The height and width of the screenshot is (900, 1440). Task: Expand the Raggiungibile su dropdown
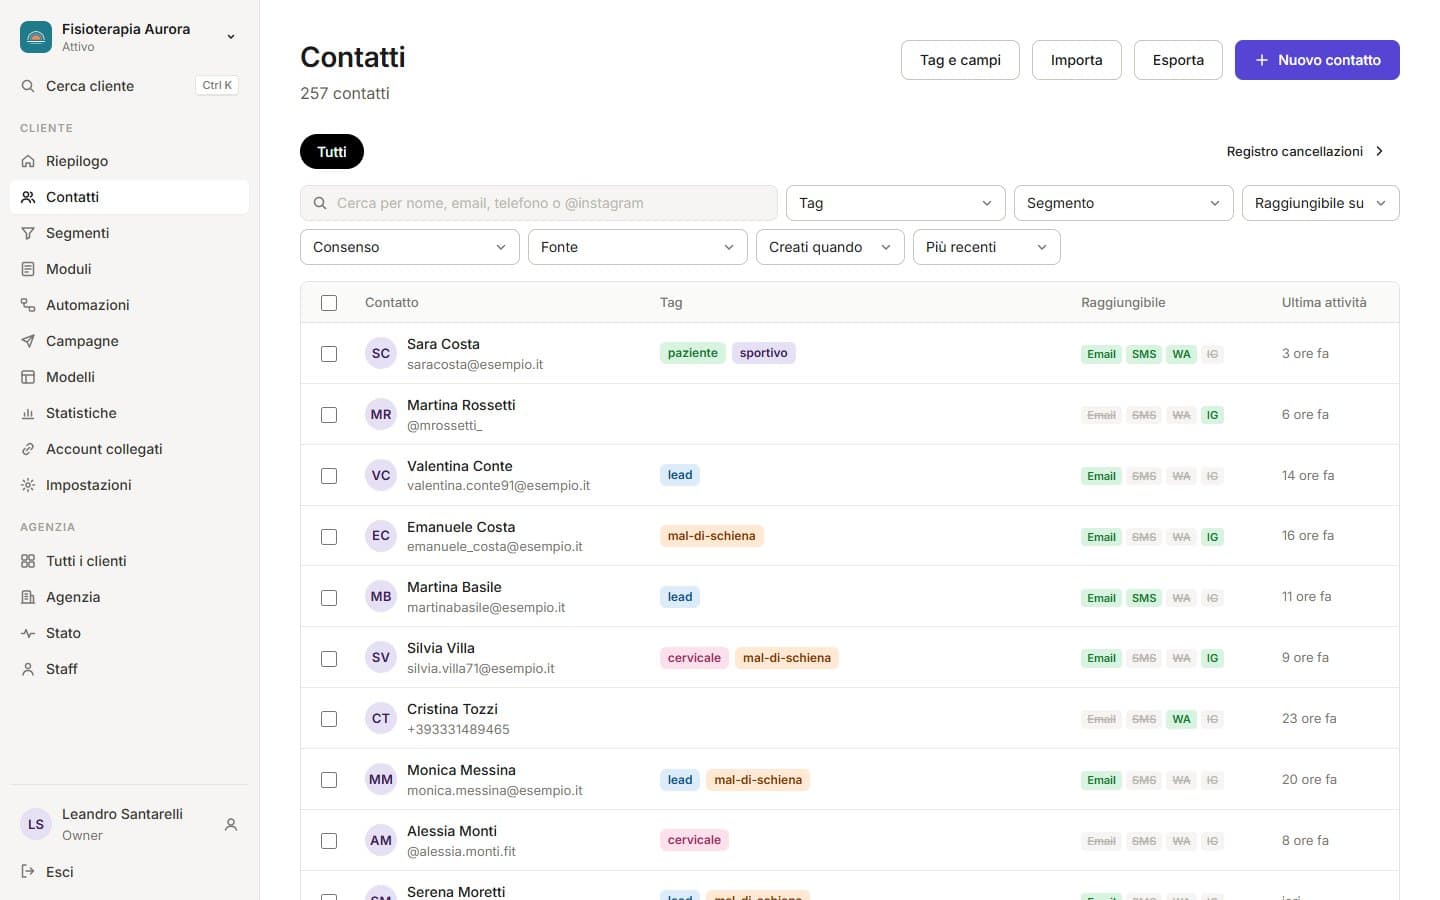click(1321, 203)
